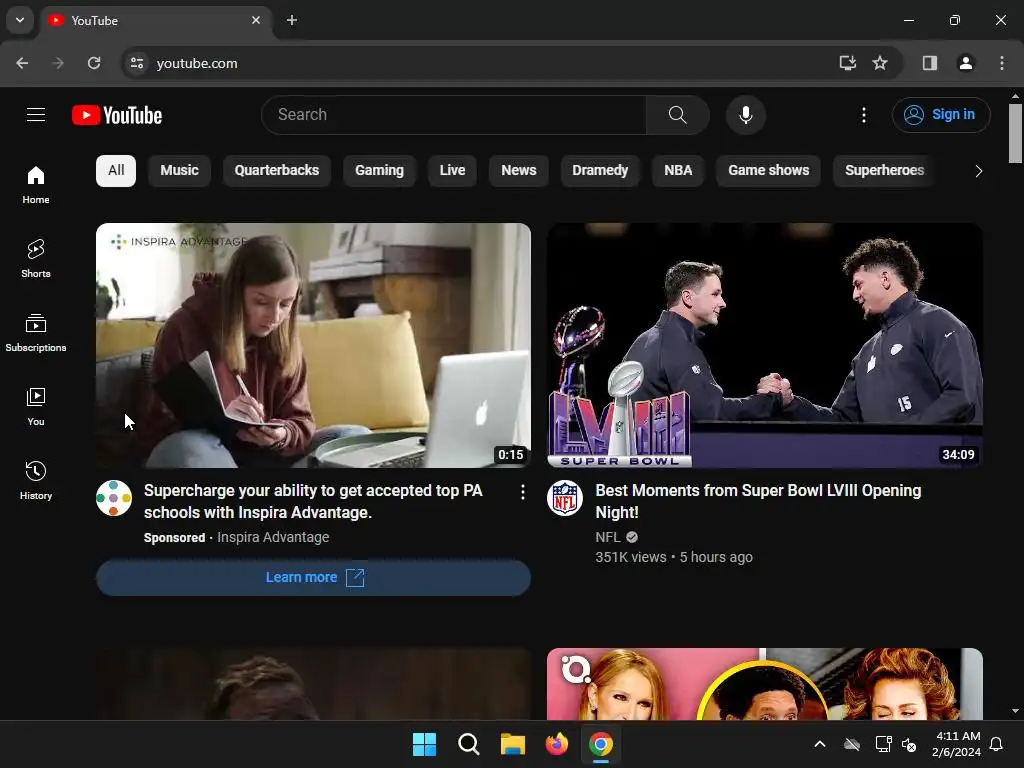Show more category chips with right arrow
This screenshot has width=1024, height=768.
pyautogui.click(x=978, y=171)
